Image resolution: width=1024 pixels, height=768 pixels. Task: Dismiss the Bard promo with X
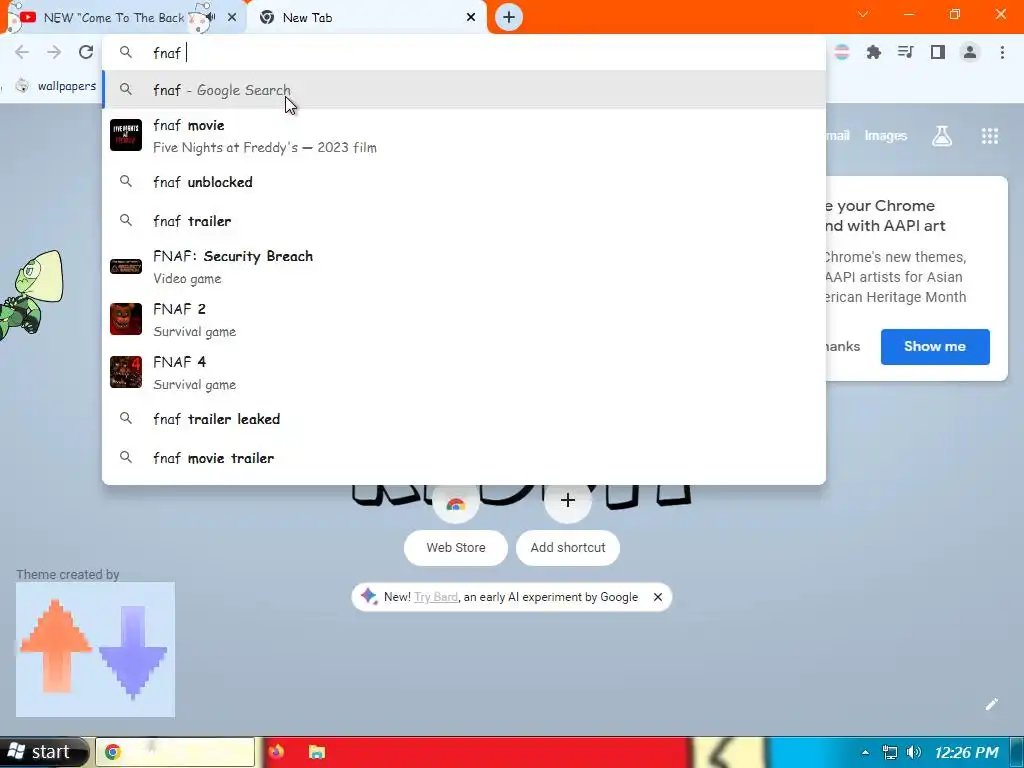pos(658,597)
